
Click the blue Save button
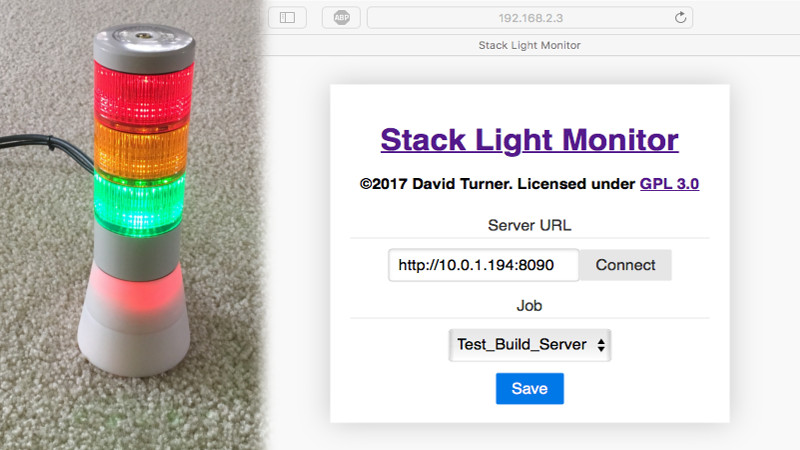click(529, 388)
